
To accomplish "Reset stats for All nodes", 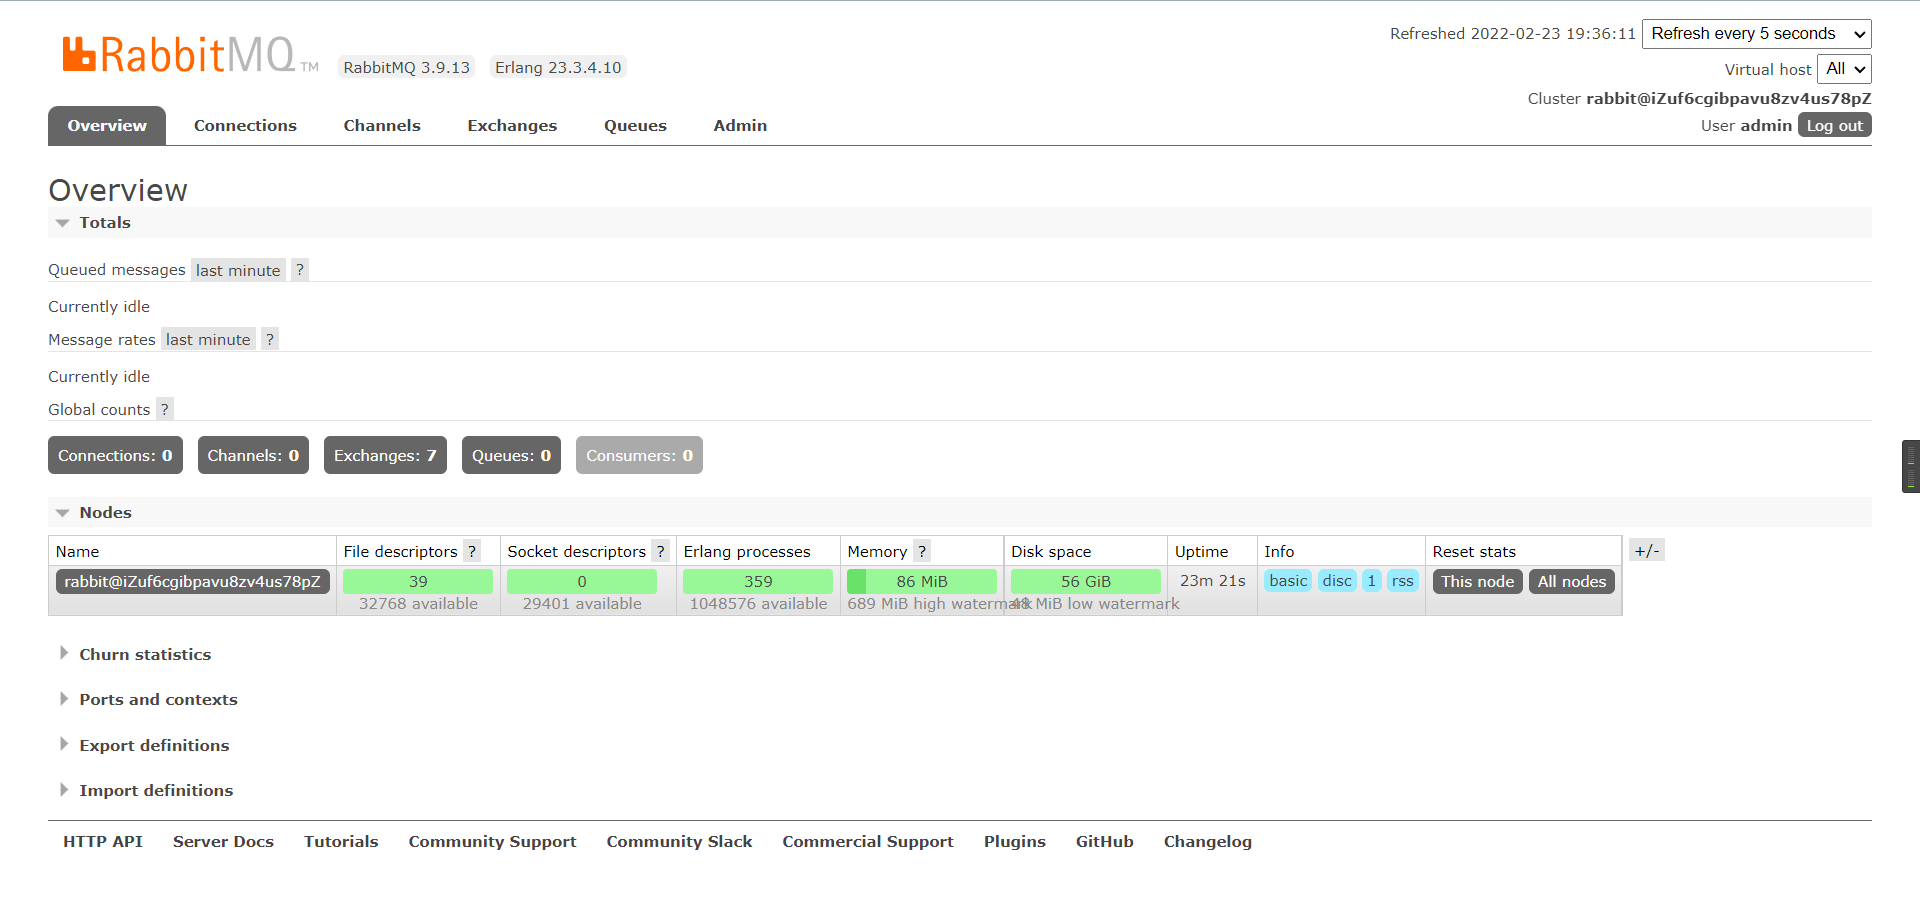I will (1571, 582).
